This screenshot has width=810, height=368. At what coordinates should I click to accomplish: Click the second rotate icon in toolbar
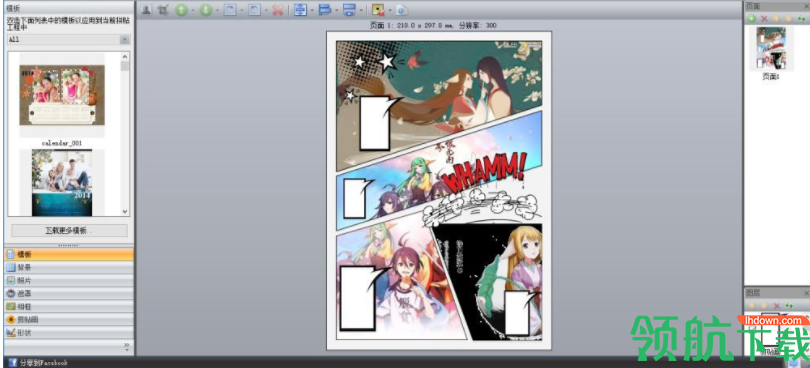tap(254, 10)
